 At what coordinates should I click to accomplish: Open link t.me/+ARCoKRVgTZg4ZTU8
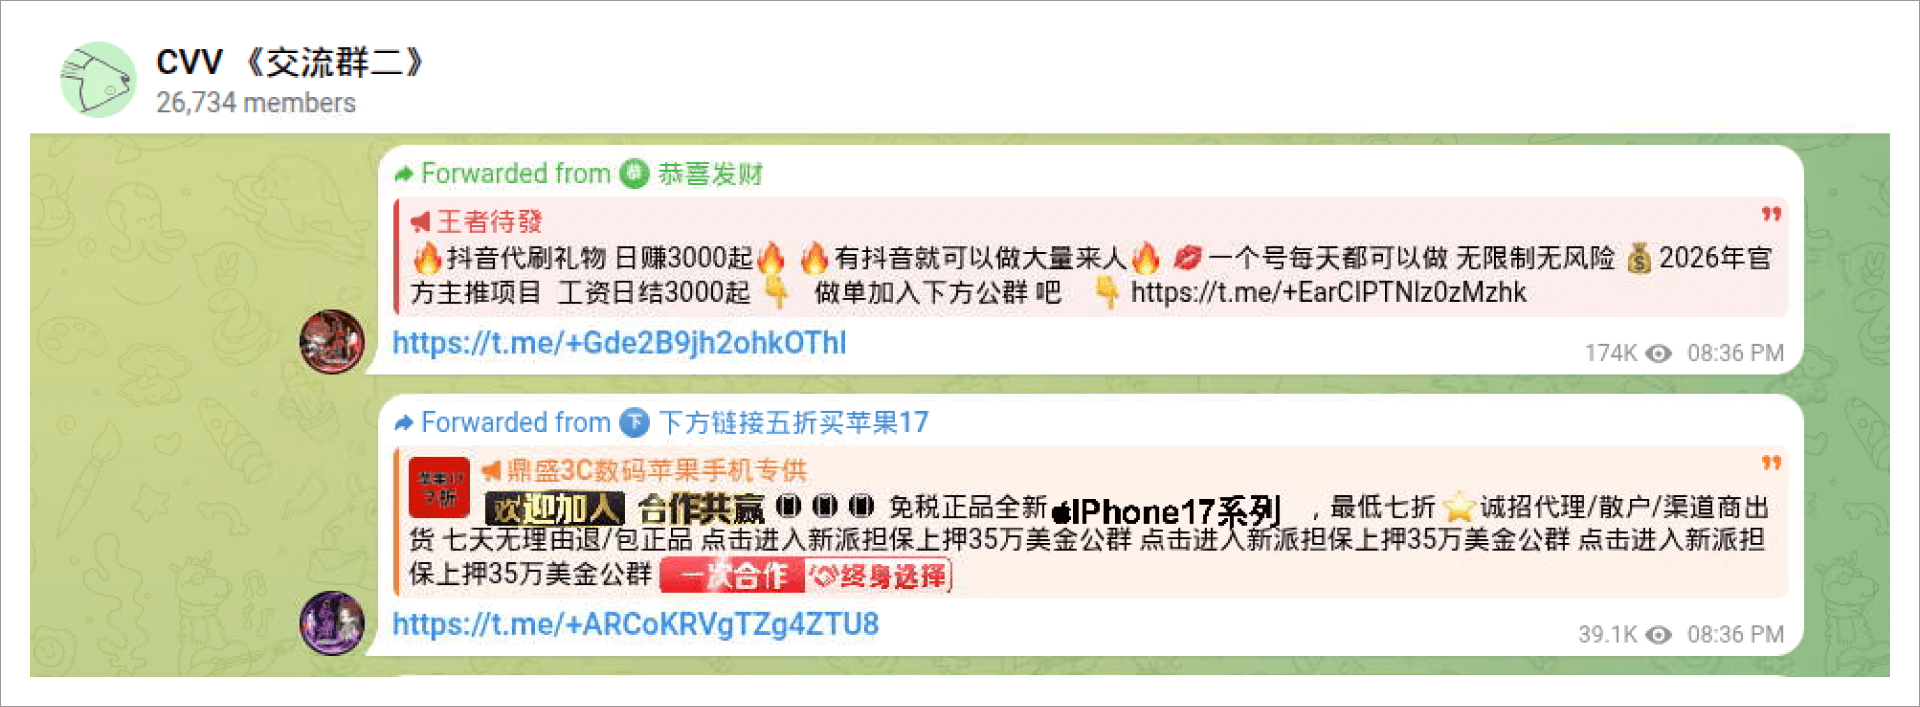click(x=635, y=624)
